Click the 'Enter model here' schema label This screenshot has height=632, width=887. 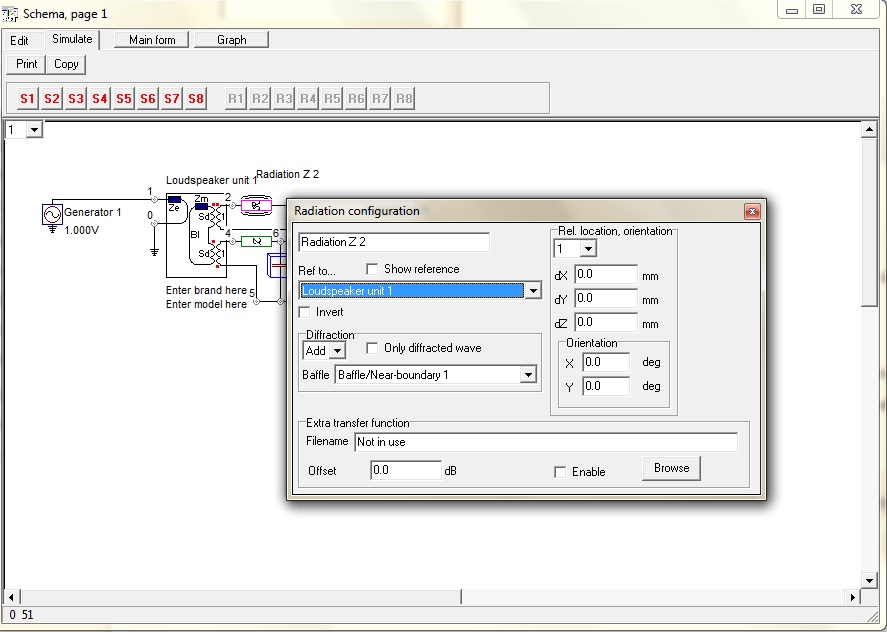coord(206,304)
